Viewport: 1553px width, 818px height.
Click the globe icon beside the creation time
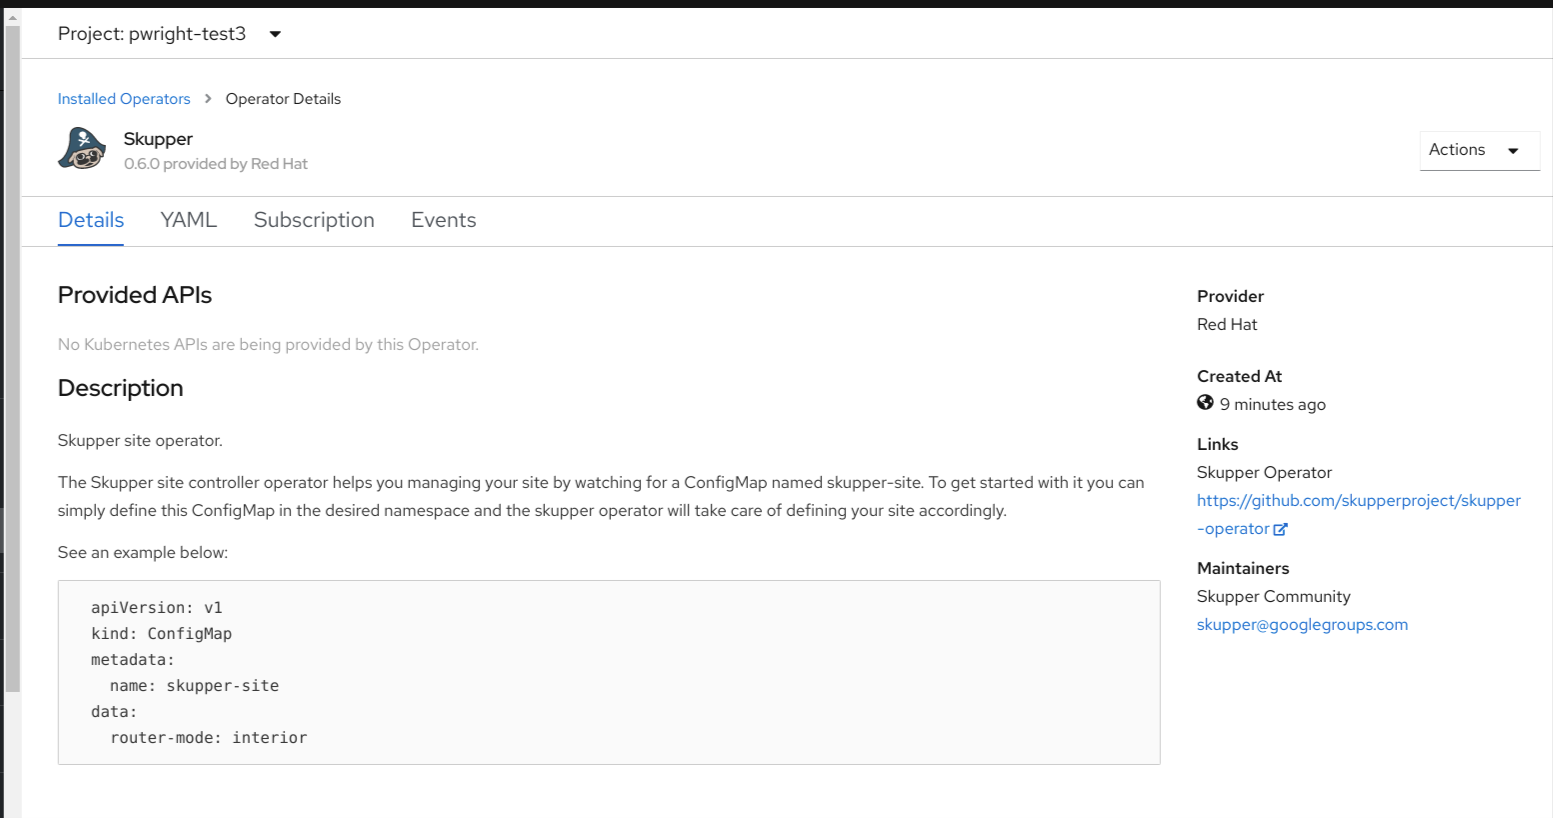(x=1205, y=403)
